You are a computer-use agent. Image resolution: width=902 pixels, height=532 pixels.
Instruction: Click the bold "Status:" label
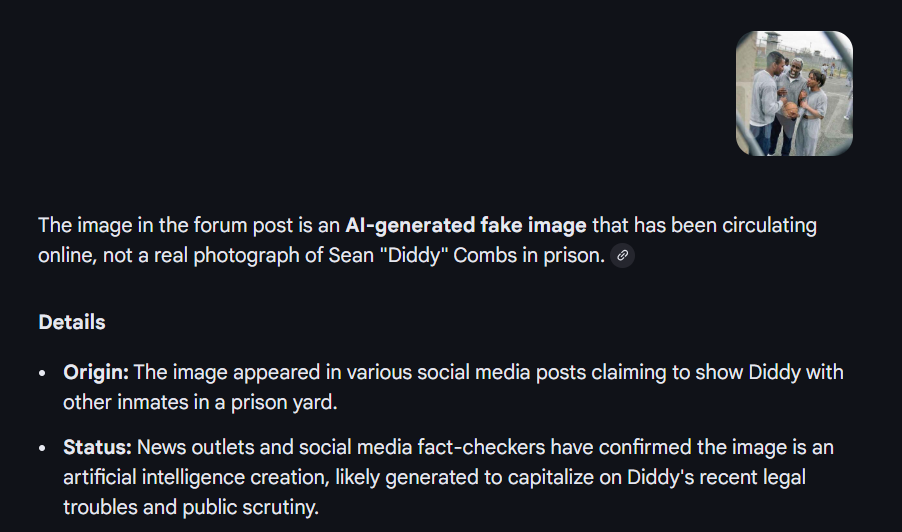98,447
